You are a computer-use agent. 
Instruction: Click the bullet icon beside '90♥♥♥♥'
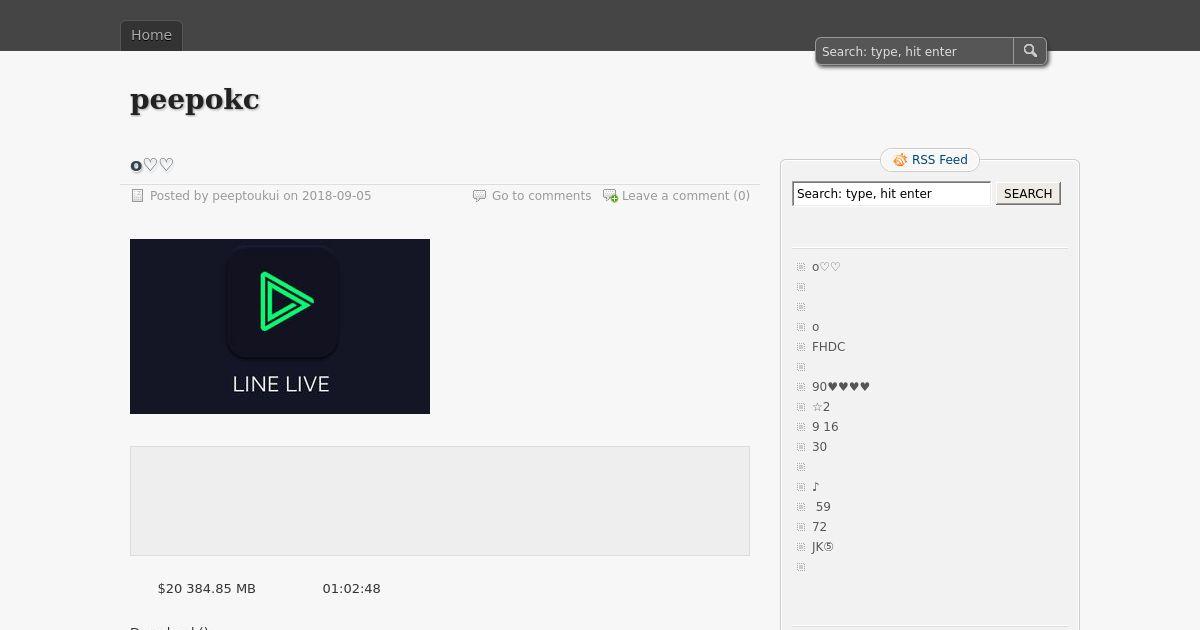801,387
